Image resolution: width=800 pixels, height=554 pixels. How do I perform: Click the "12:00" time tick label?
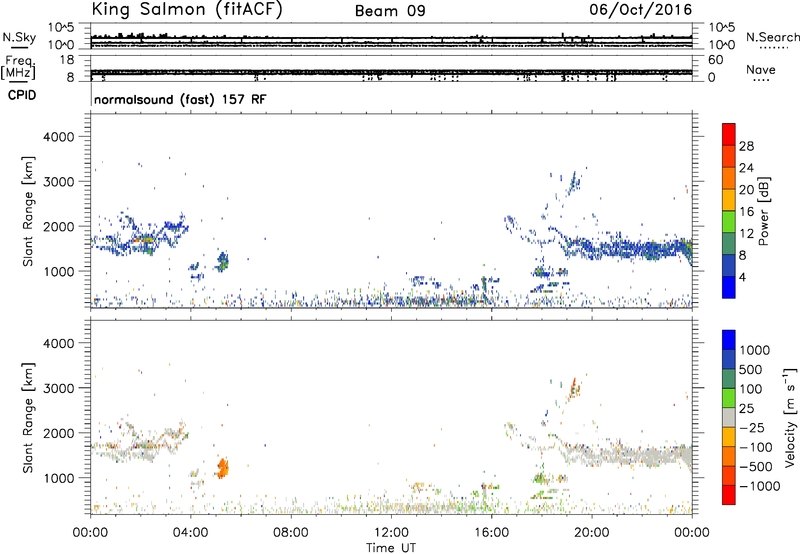click(x=391, y=533)
